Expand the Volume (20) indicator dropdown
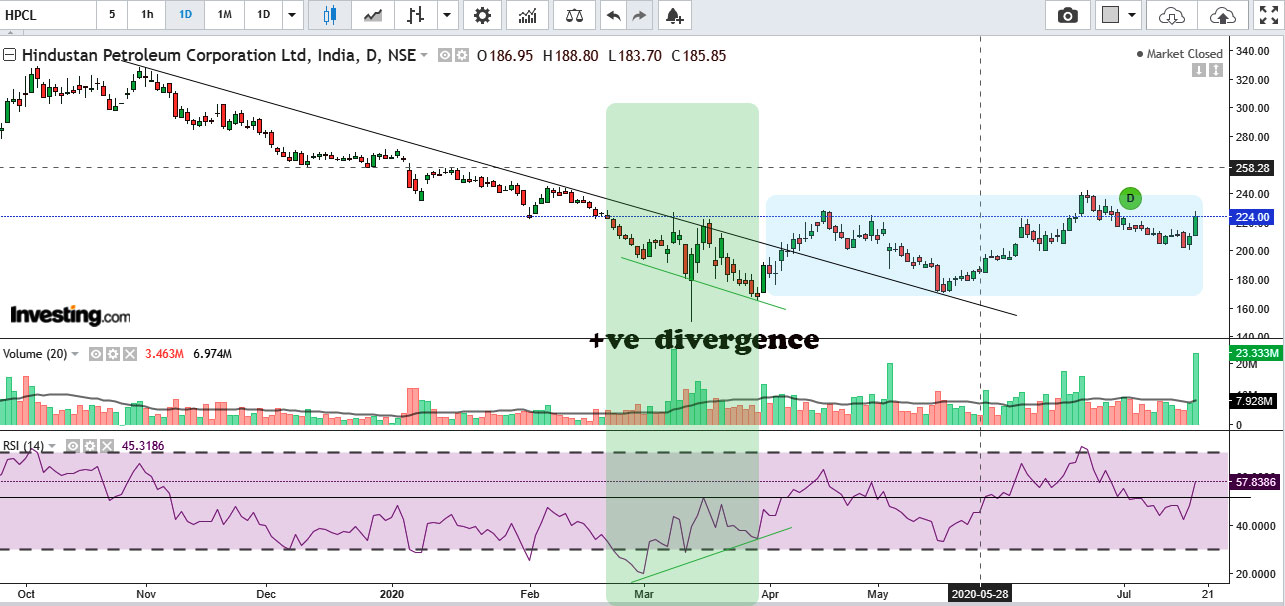The height and width of the screenshot is (606, 1285). tap(77, 354)
